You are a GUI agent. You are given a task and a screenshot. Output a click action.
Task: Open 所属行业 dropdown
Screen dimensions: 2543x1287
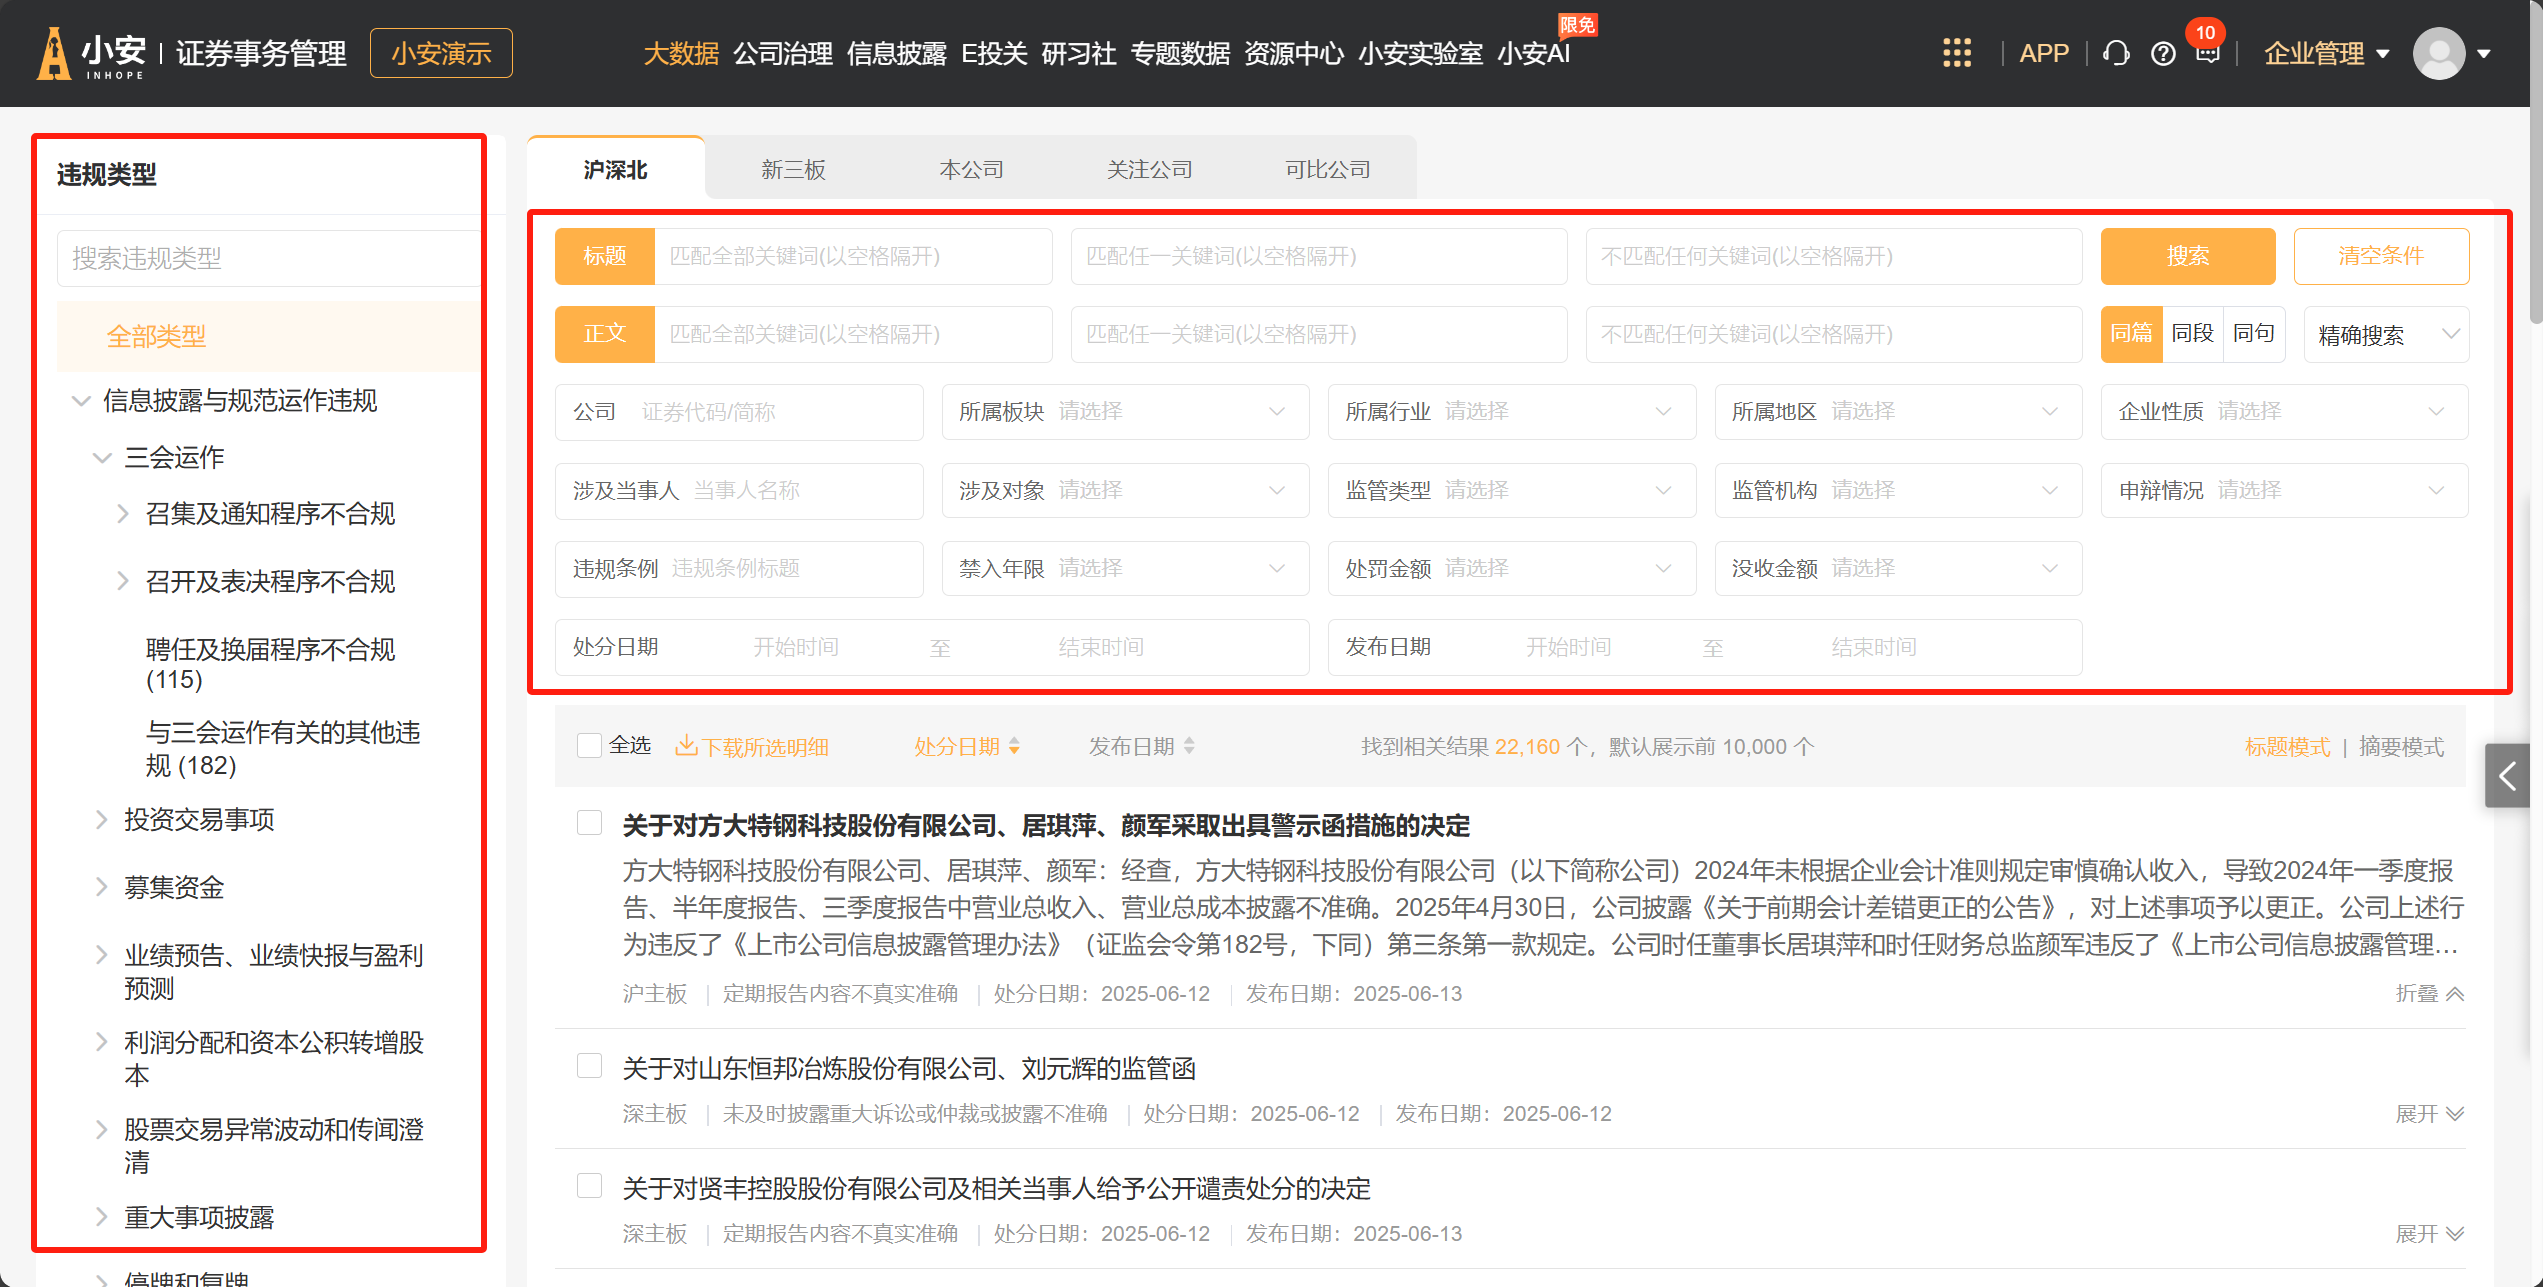tap(1511, 412)
